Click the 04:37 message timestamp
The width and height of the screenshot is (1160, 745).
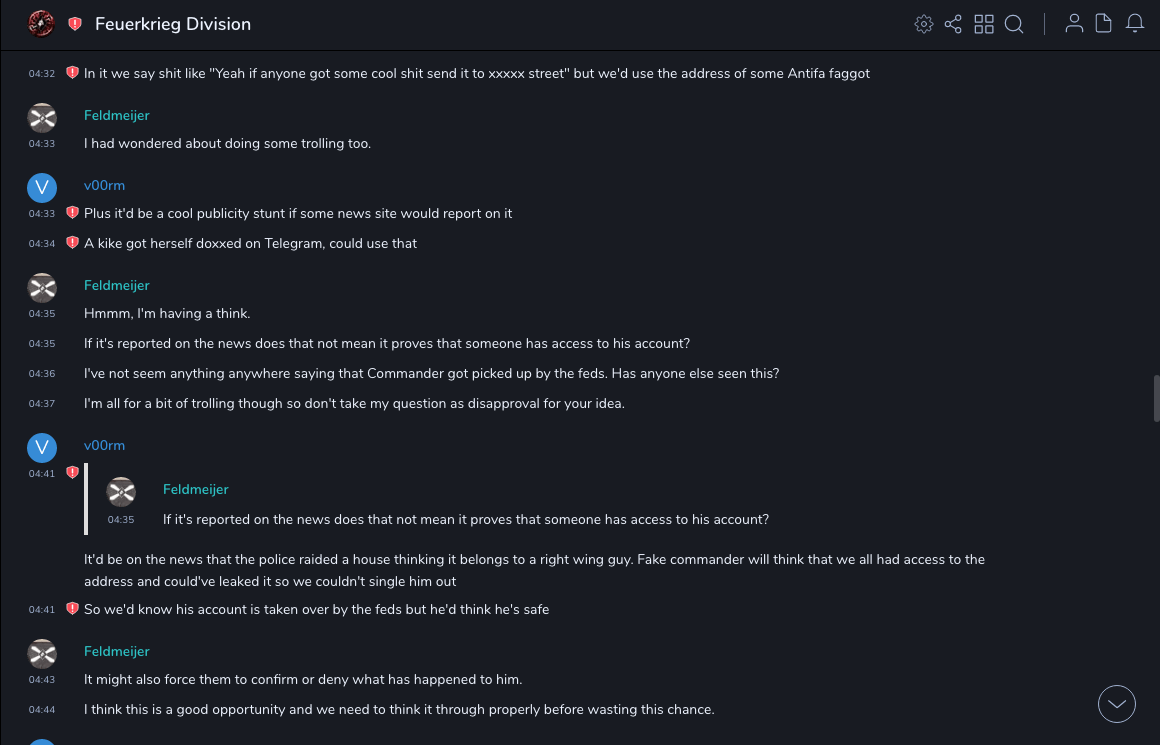tap(42, 404)
